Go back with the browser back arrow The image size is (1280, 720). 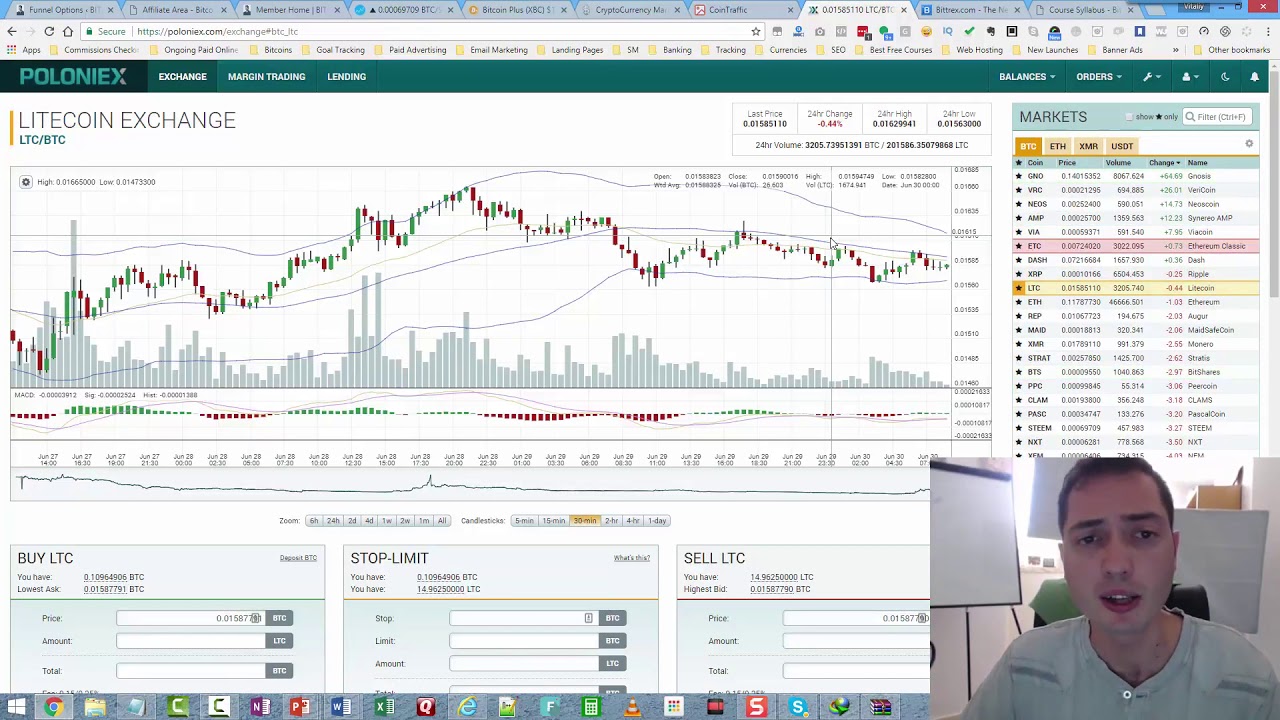click(11, 31)
